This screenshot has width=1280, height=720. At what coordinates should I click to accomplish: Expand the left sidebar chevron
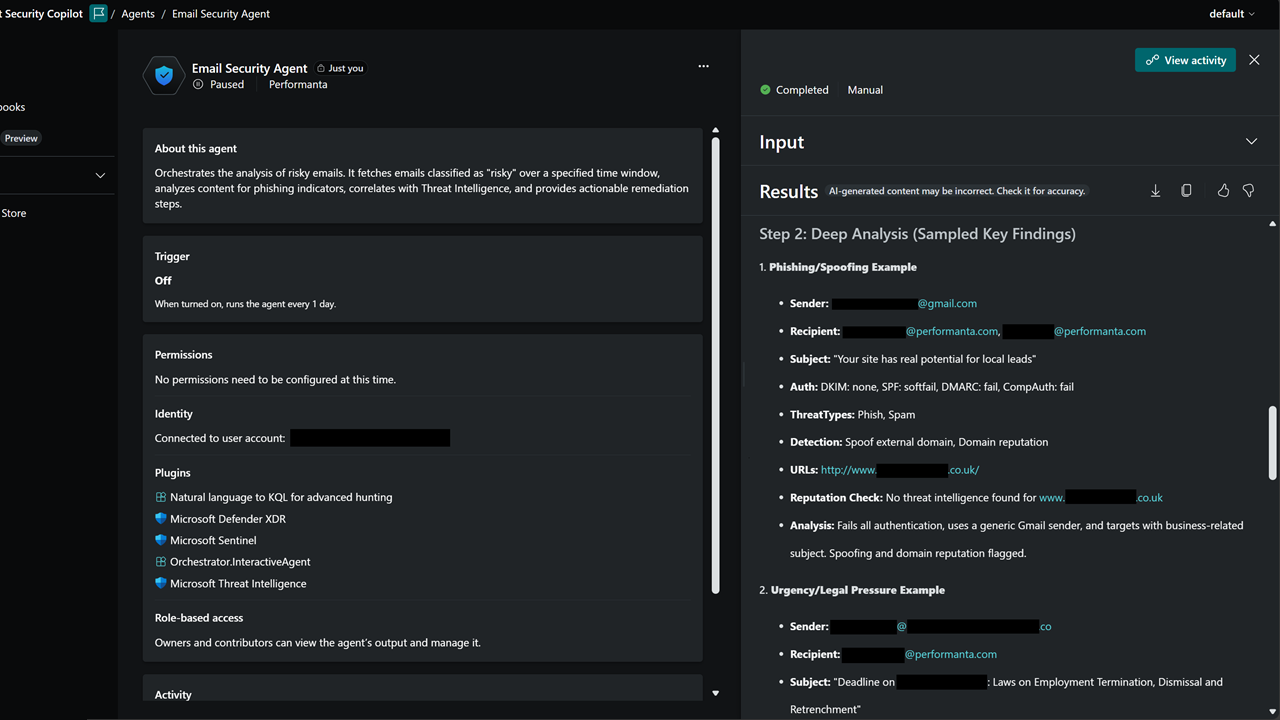[x=100, y=176]
